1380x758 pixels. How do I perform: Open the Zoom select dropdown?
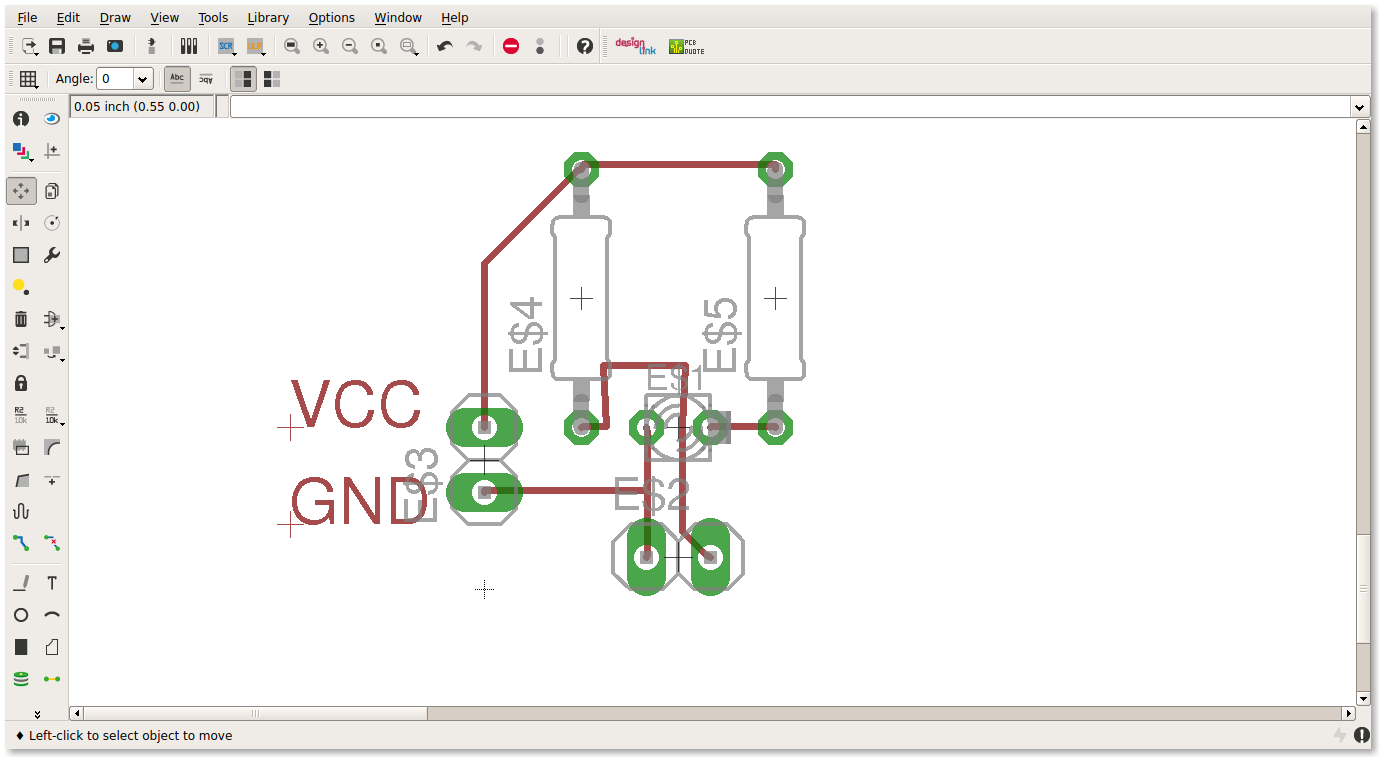coord(408,46)
